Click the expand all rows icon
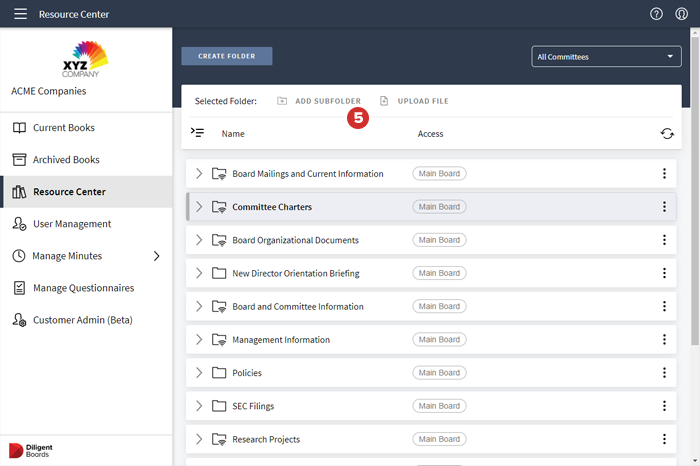Image resolution: width=700 pixels, height=466 pixels. pos(198,133)
